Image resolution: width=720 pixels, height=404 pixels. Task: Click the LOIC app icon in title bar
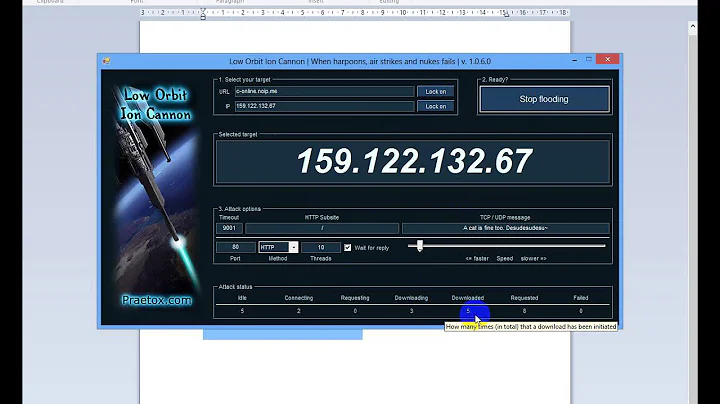[x=107, y=61]
